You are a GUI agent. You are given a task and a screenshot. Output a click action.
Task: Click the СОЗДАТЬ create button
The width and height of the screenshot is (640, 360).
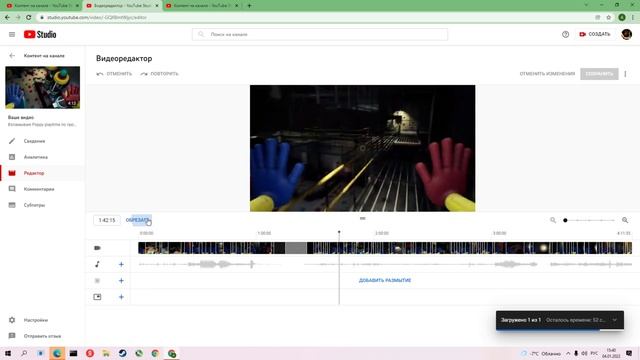pos(595,34)
